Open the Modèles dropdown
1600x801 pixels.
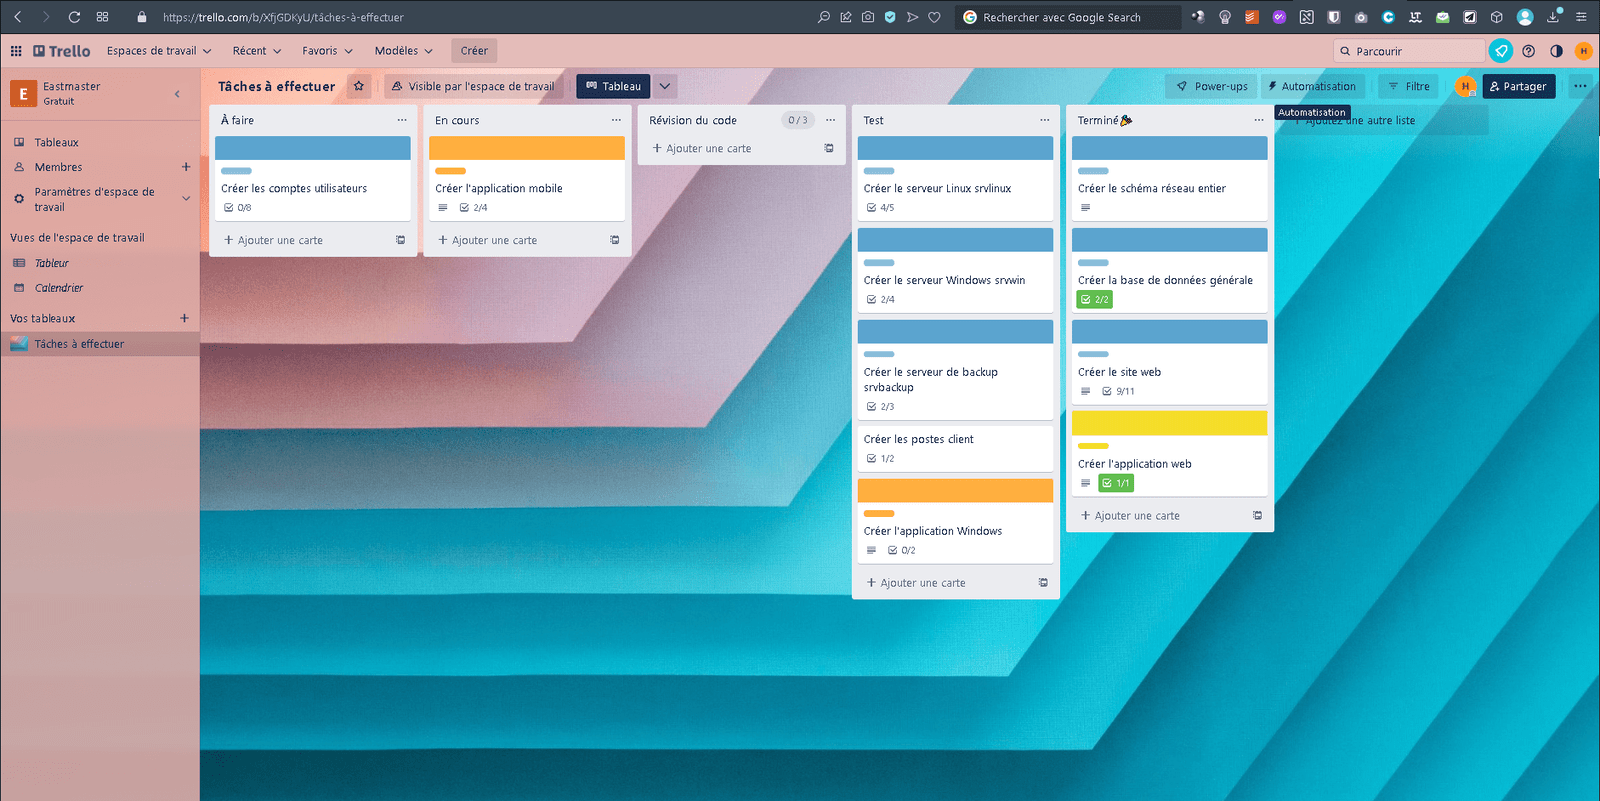pos(403,51)
